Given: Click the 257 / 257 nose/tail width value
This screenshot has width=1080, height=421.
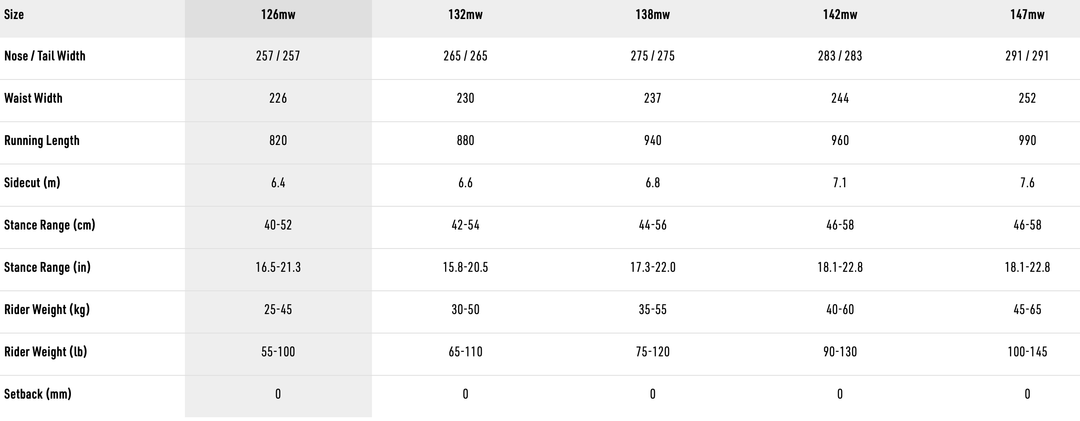Looking at the screenshot, I should click(278, 57).
